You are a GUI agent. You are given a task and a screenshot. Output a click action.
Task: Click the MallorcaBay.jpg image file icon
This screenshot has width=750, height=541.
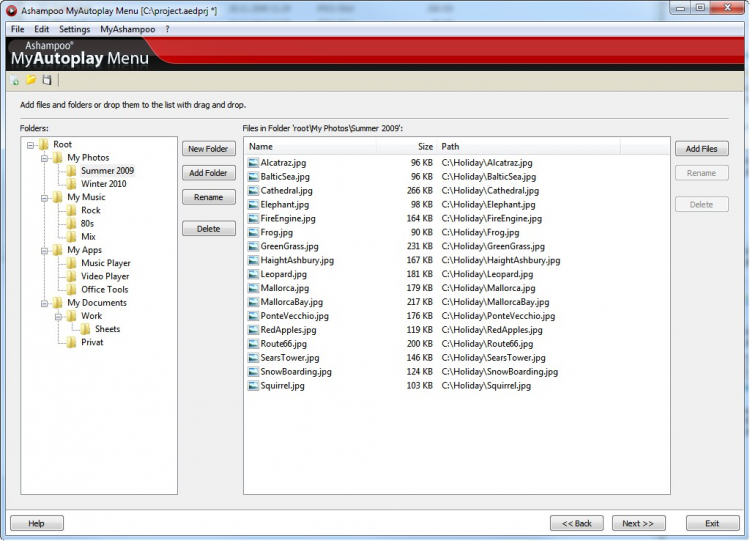click(253, 302)
